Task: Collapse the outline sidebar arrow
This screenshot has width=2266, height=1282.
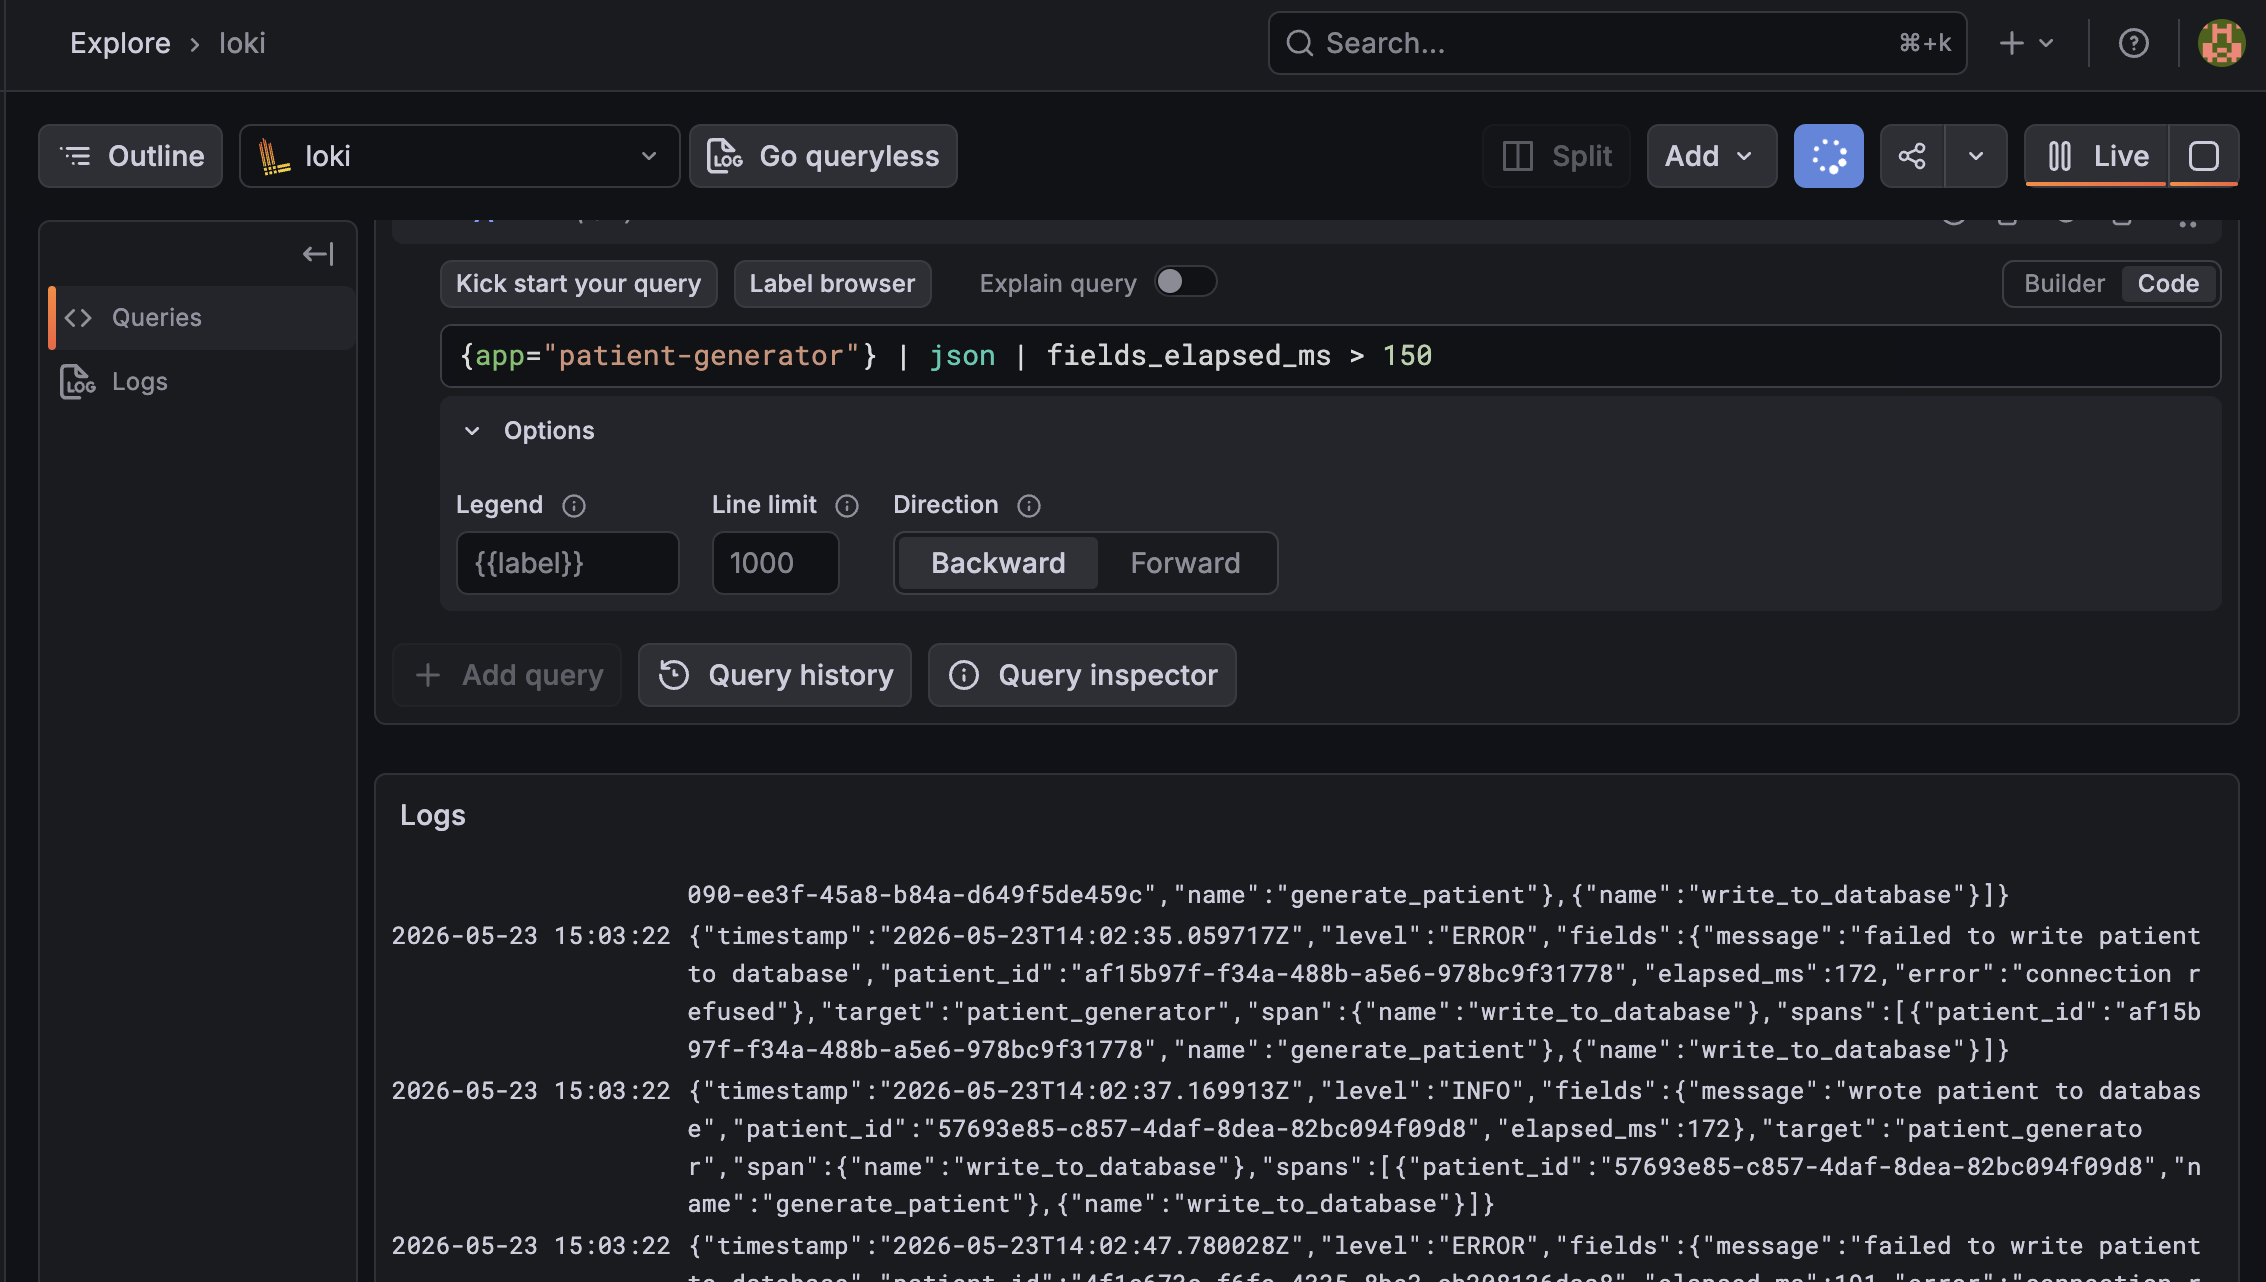Action: [318, 254]
